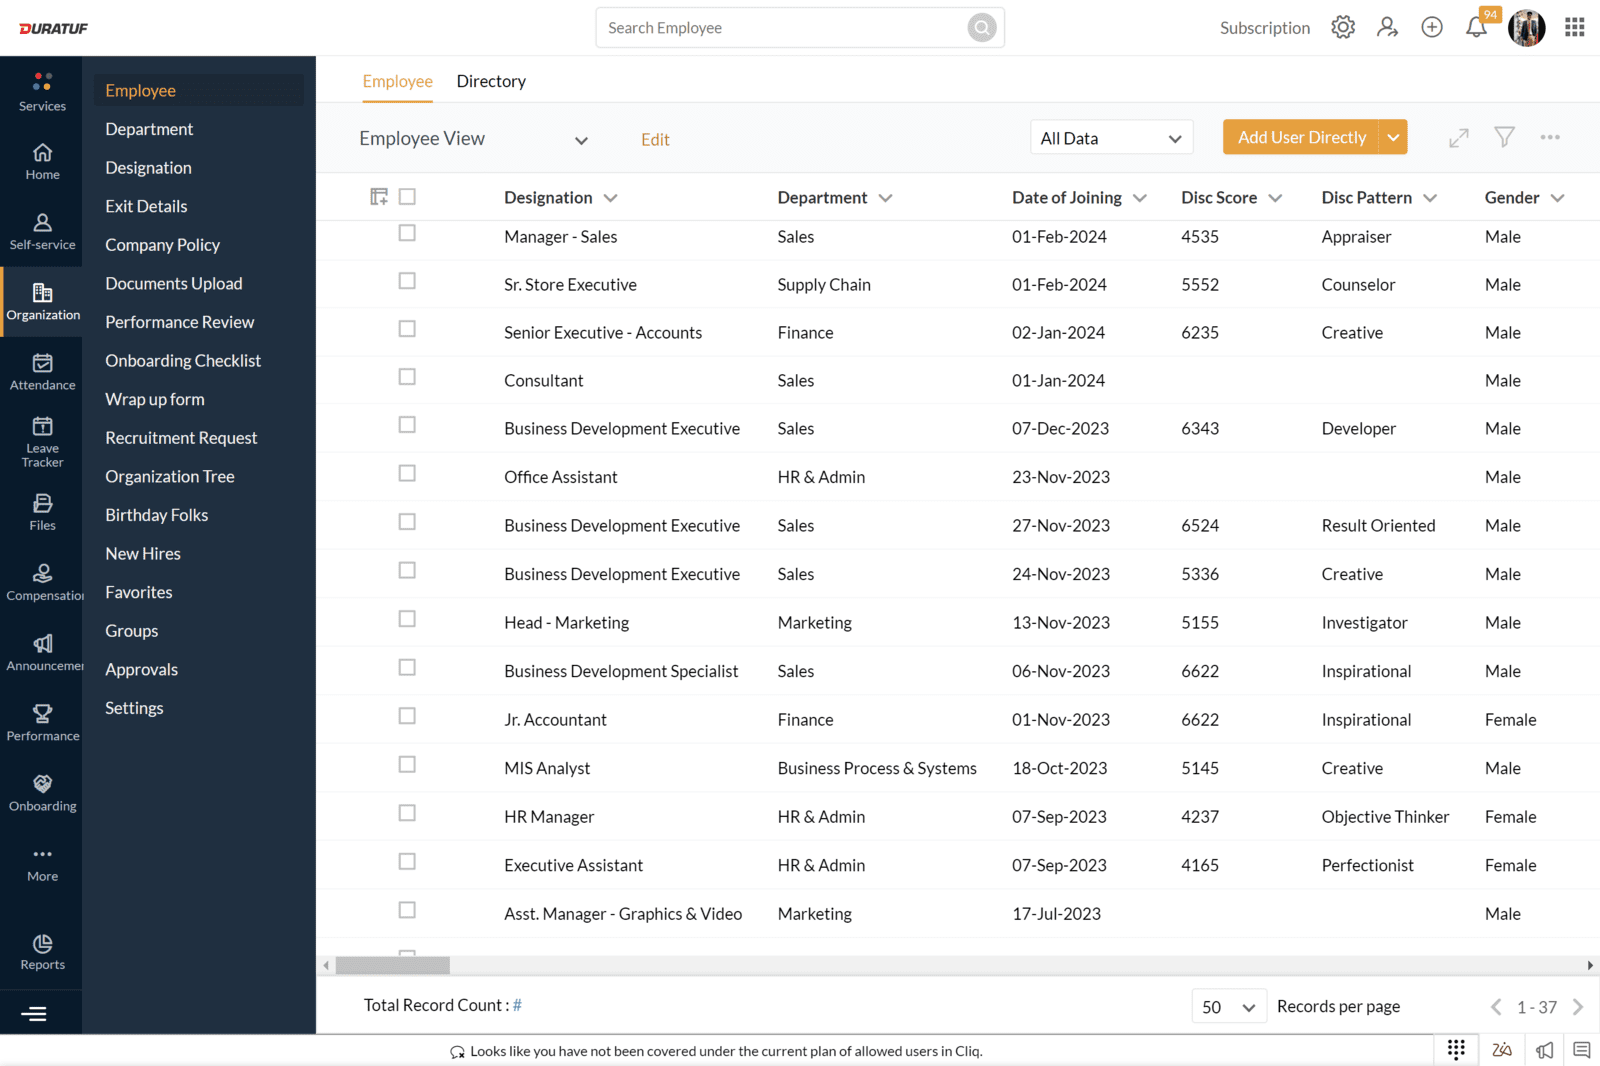Open Reports pie chart icon
Screen dimensions: 1600x1066
click(x=42, y=943)
